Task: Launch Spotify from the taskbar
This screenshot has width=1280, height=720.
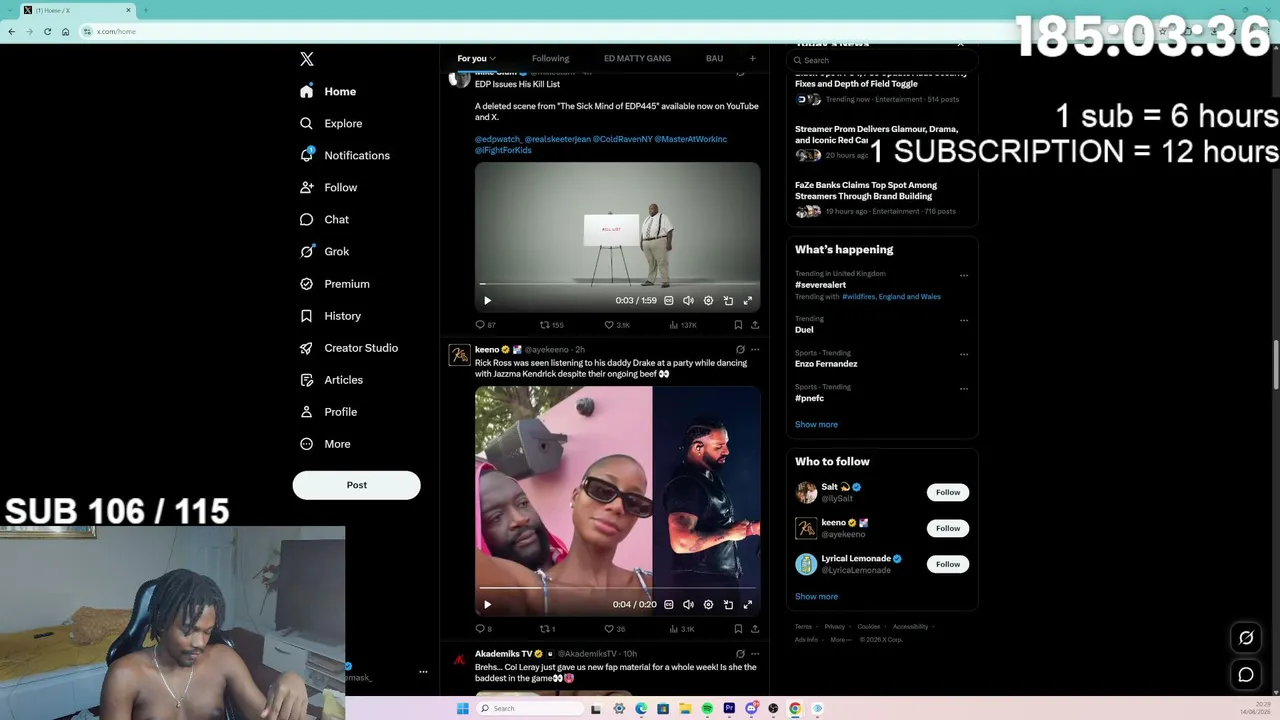Action: 707,709
